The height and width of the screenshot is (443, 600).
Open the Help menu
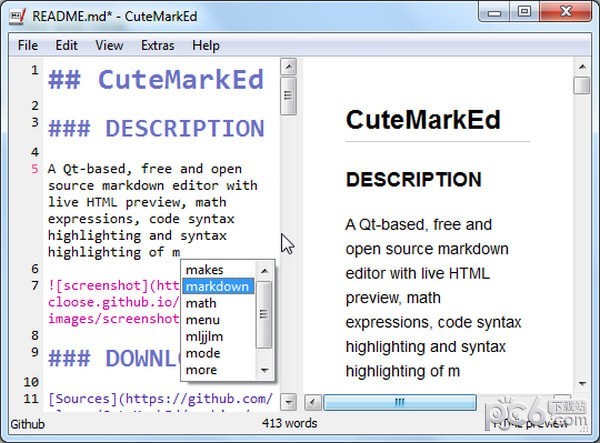[x=206, y=45]
